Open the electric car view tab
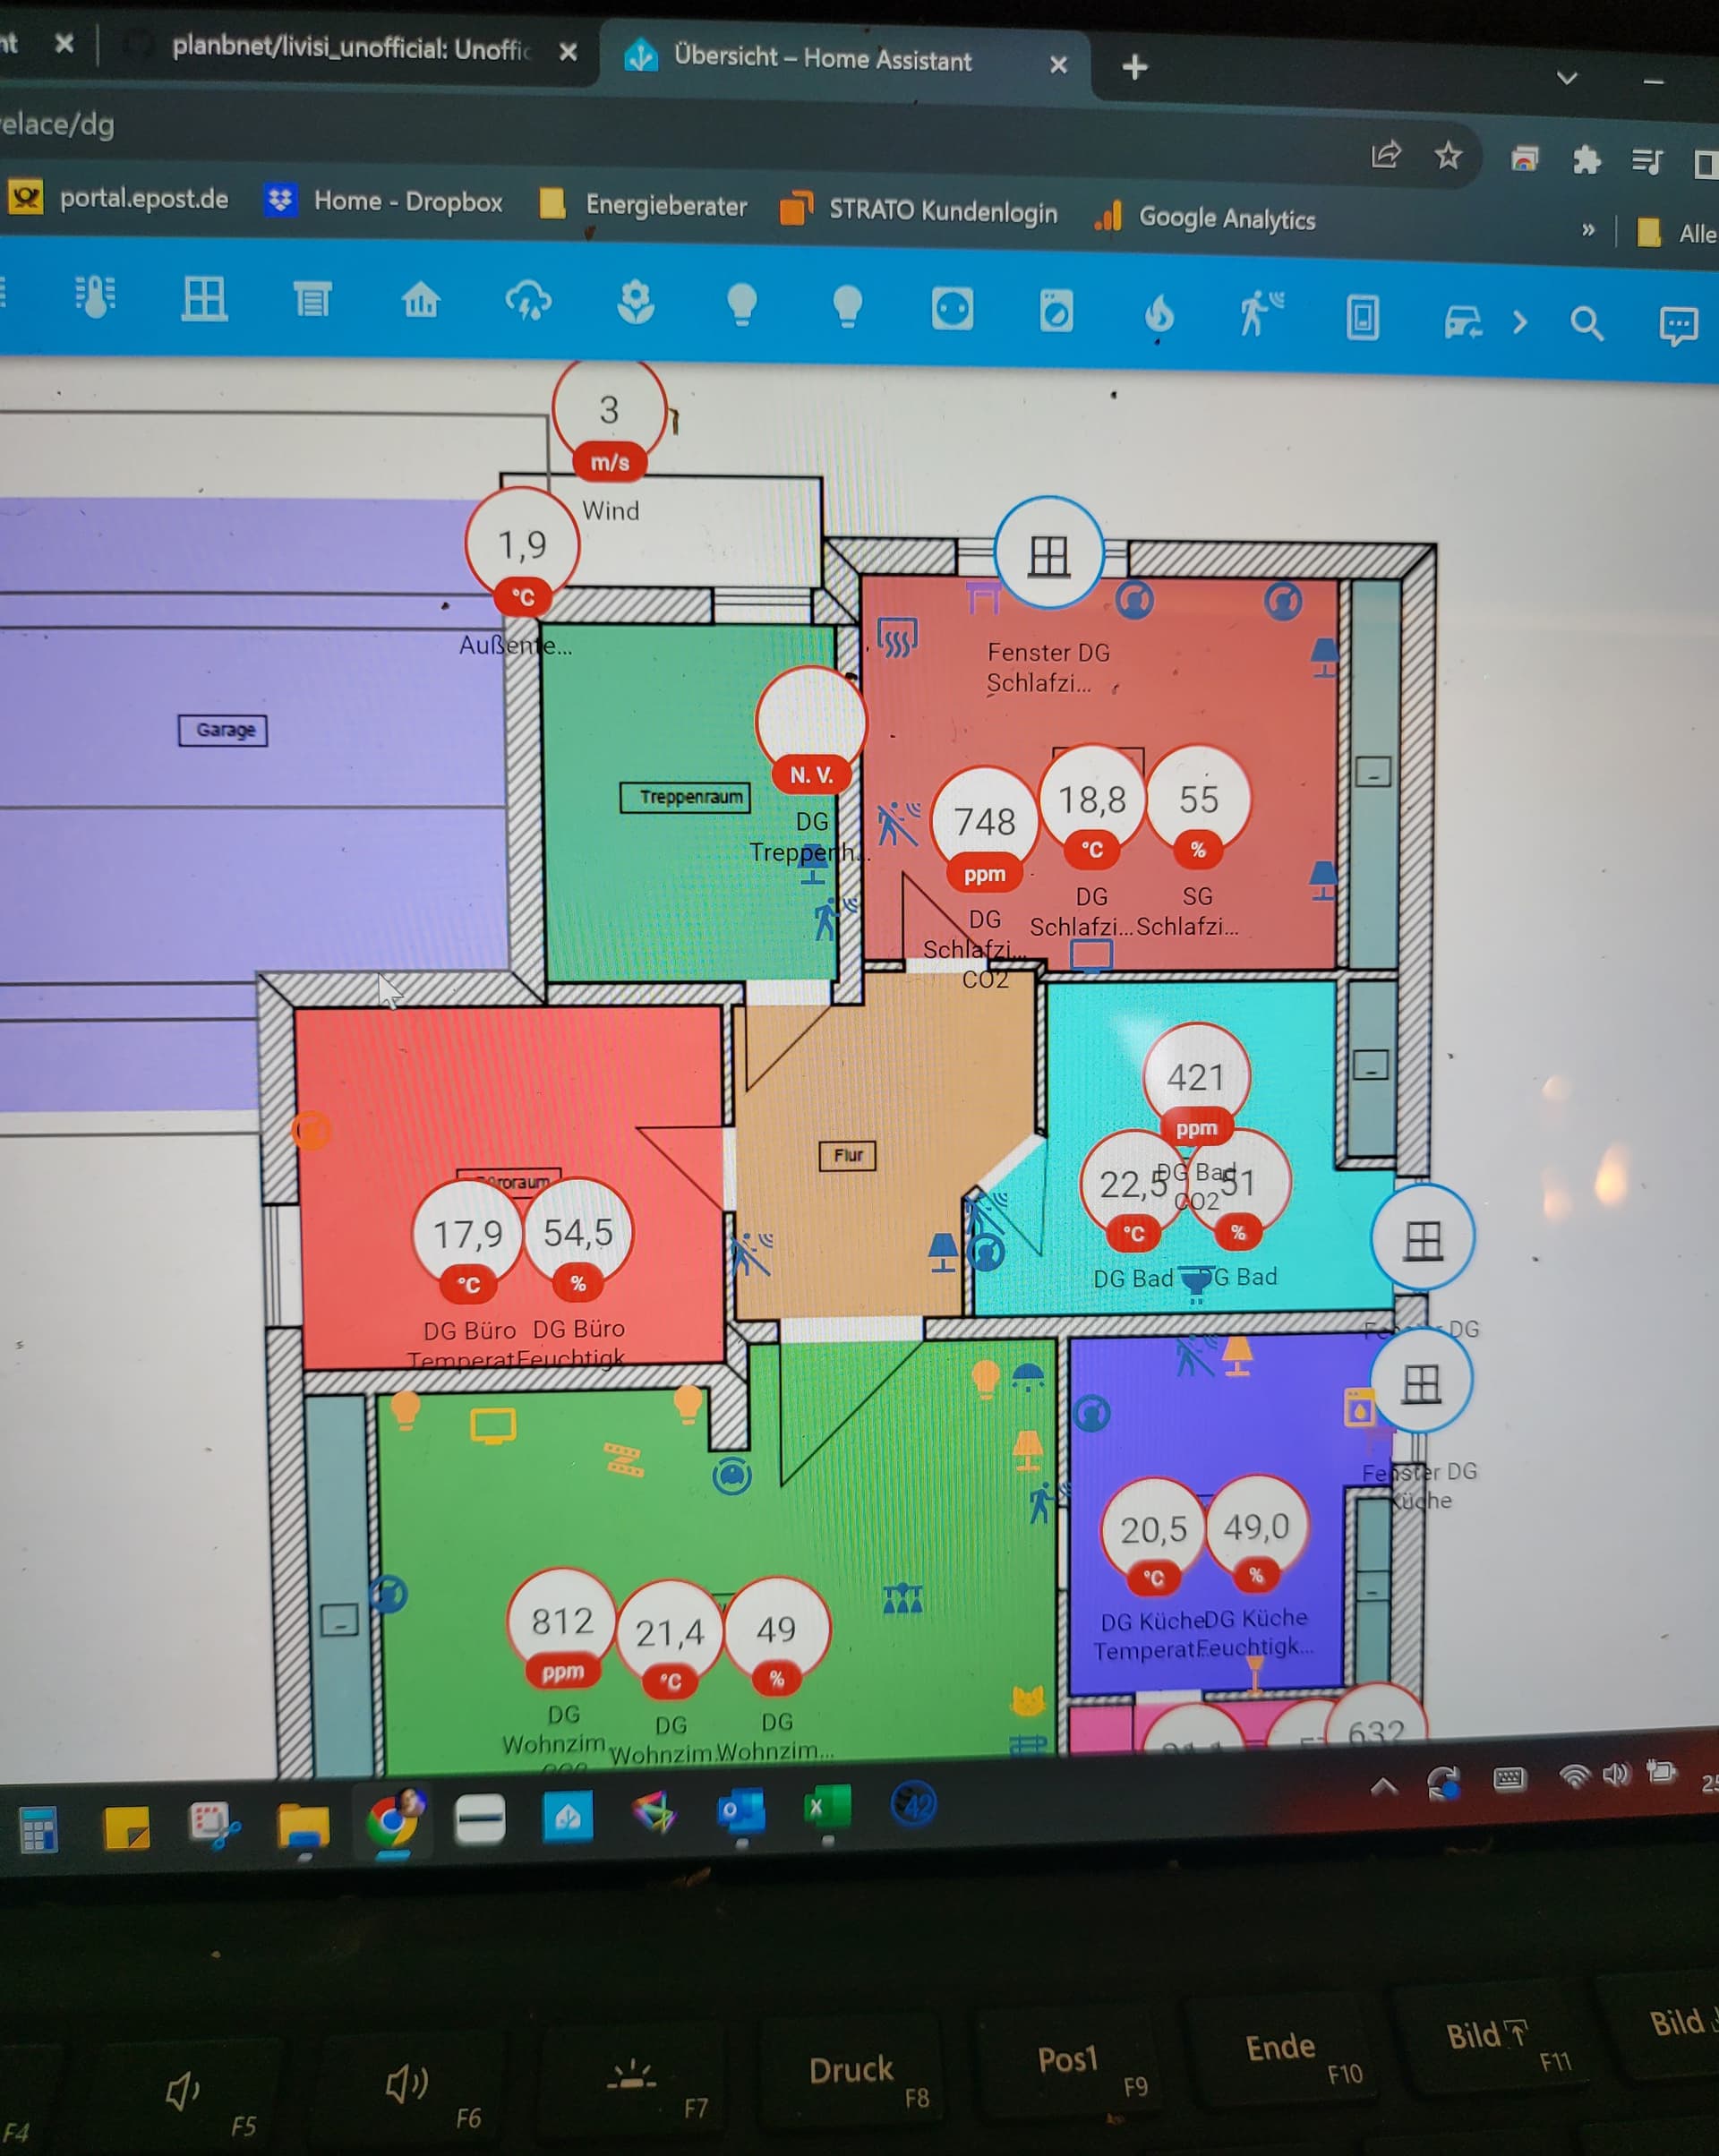 point(1463,322)
